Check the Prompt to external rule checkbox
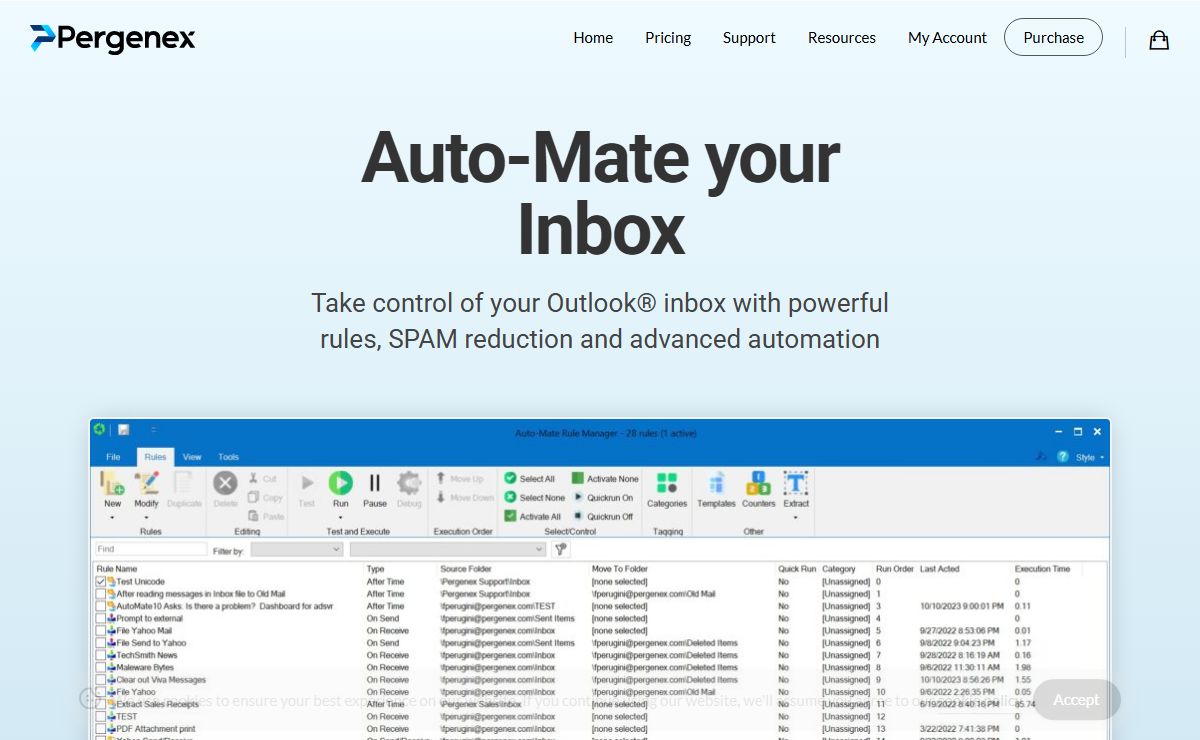Screen dimensions: 1200x740 click(x=100, y=619)
